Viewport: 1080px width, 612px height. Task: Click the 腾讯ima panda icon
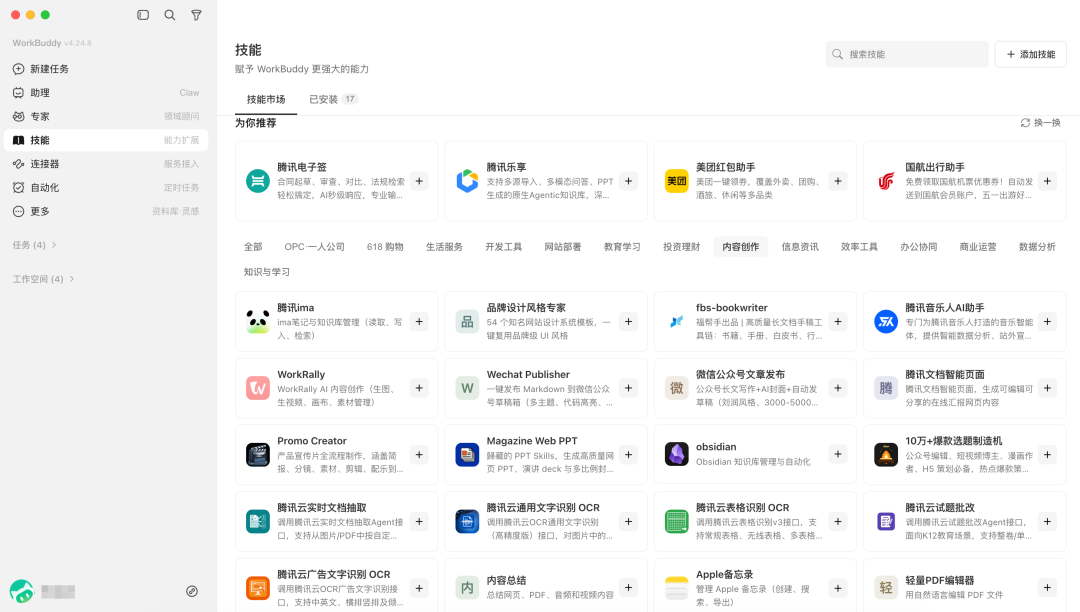[258, 321]
